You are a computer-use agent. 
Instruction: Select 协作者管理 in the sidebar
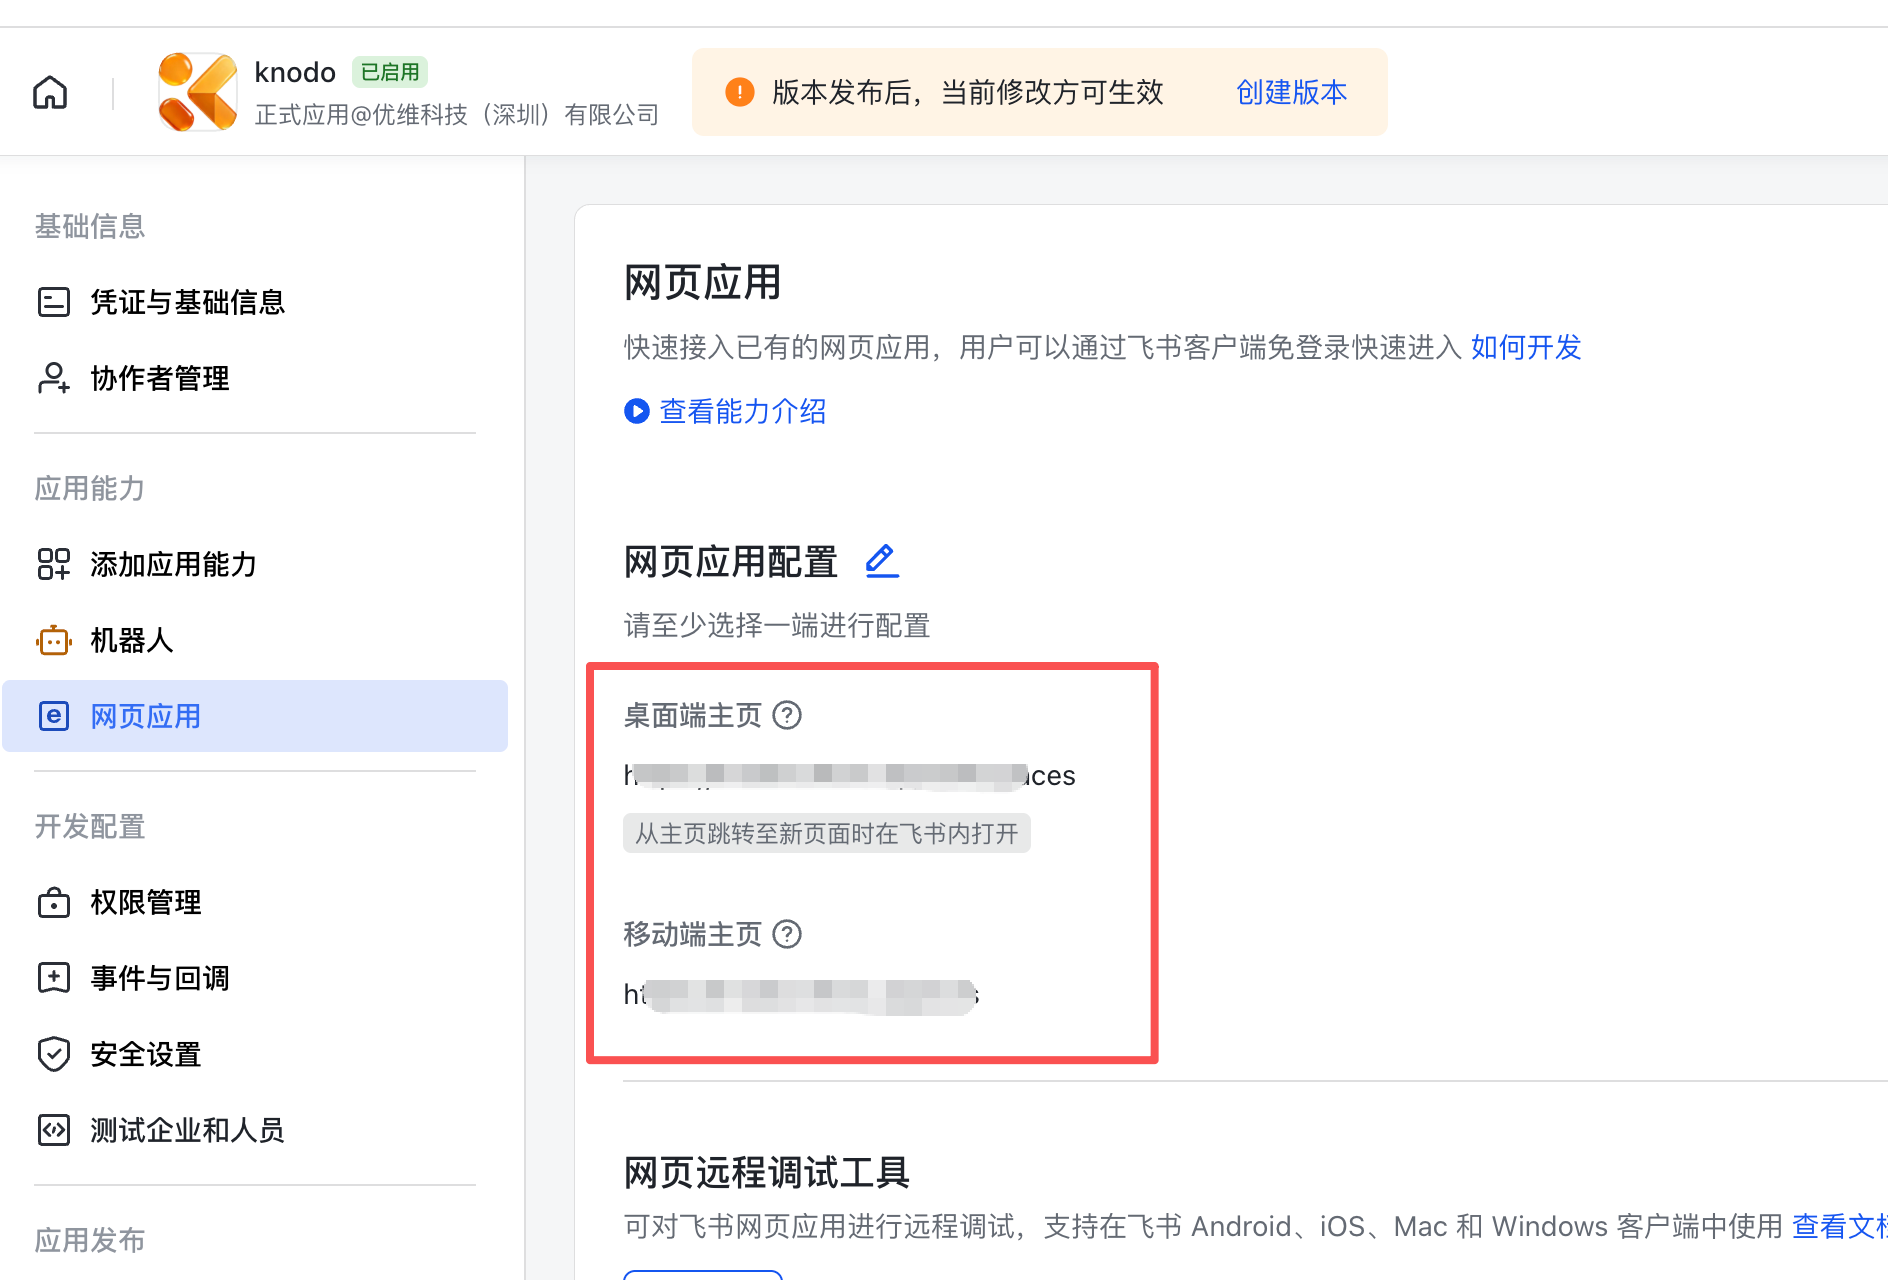158,378
